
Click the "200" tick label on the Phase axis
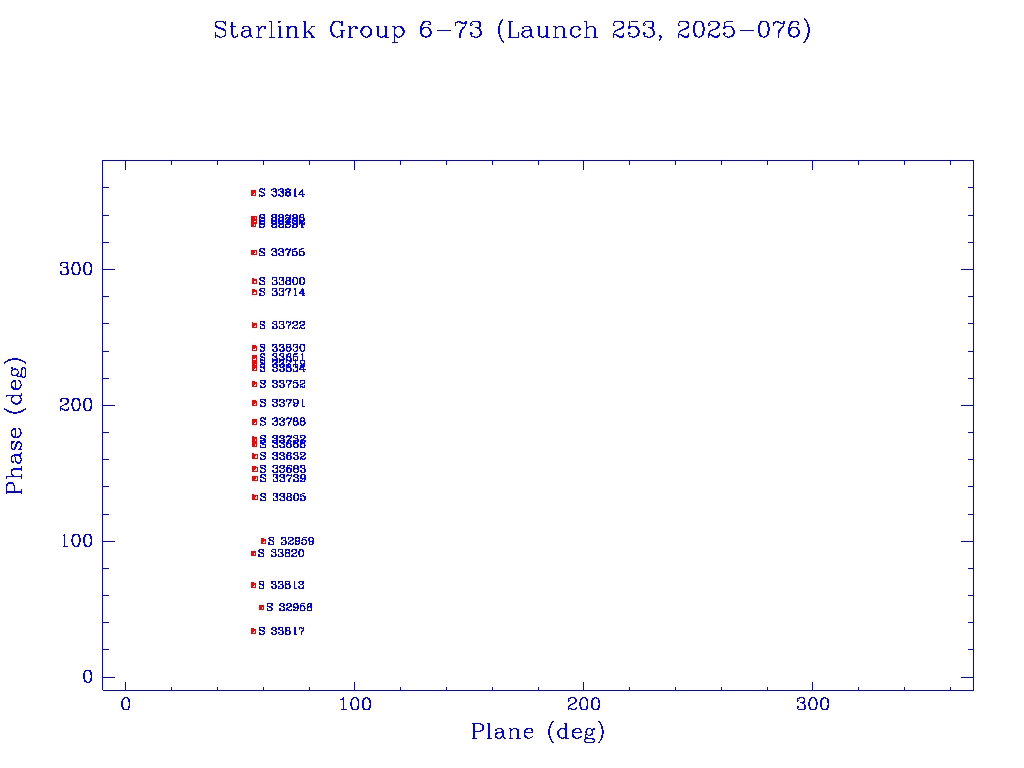click(76, 406)
